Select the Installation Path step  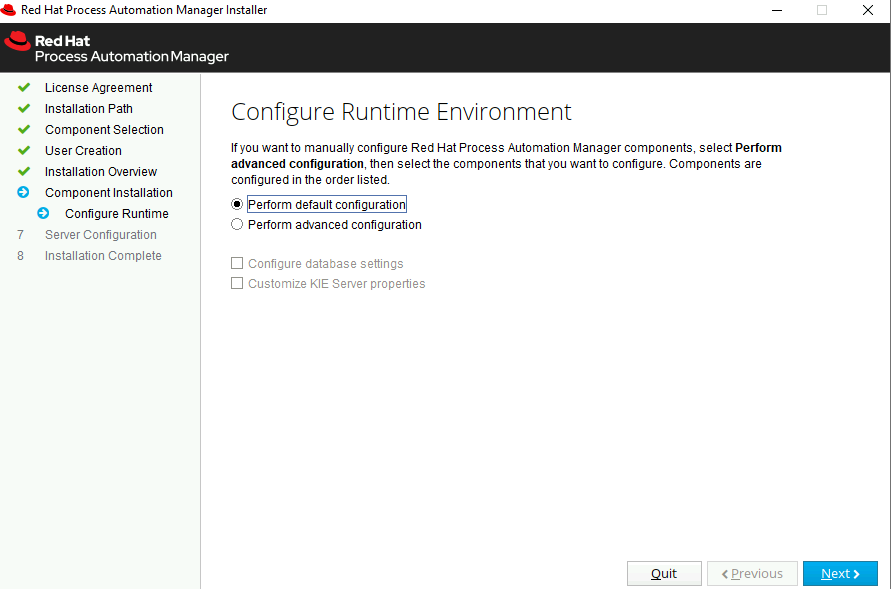pyautogui.click(x=89, y=109)
